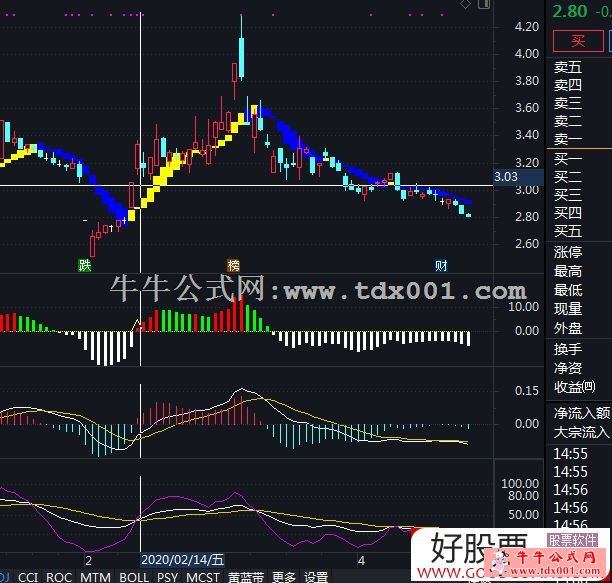This screenshot has height=583, width=612.
Task: Click the panel layout icon above the price axis
Action: point(484,4)
